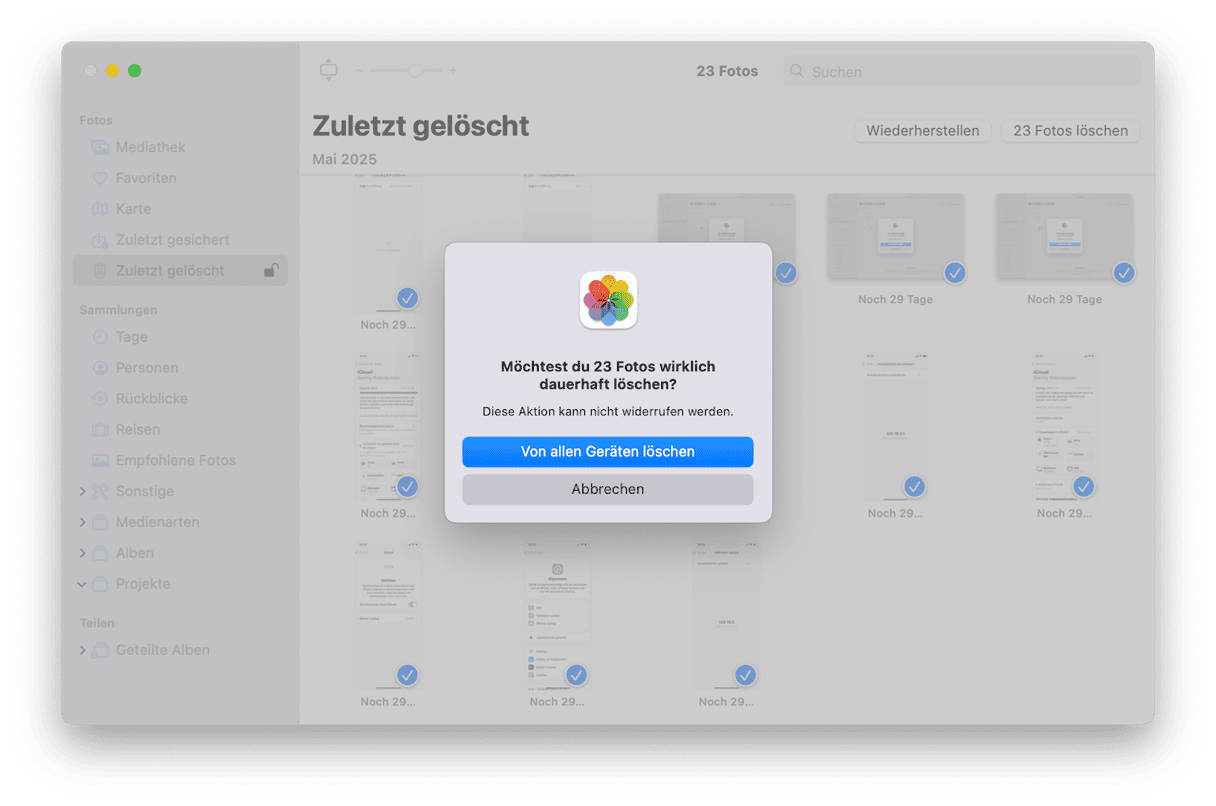This screenshot has width=1216, height=806.
Task: Click the Zuletzt gesichert icon
Action: tap(100, 240)
